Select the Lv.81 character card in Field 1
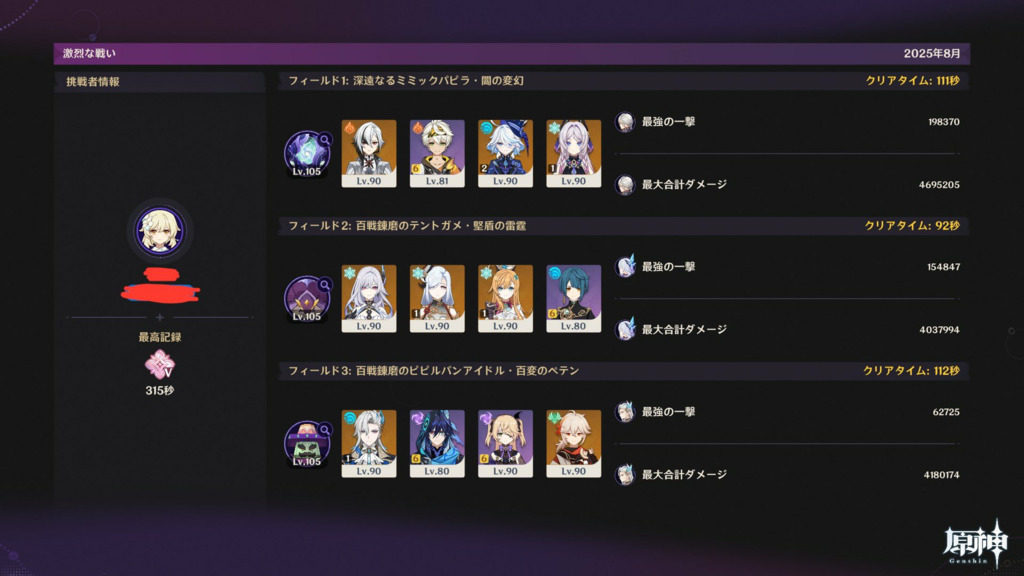 point(437,153)
